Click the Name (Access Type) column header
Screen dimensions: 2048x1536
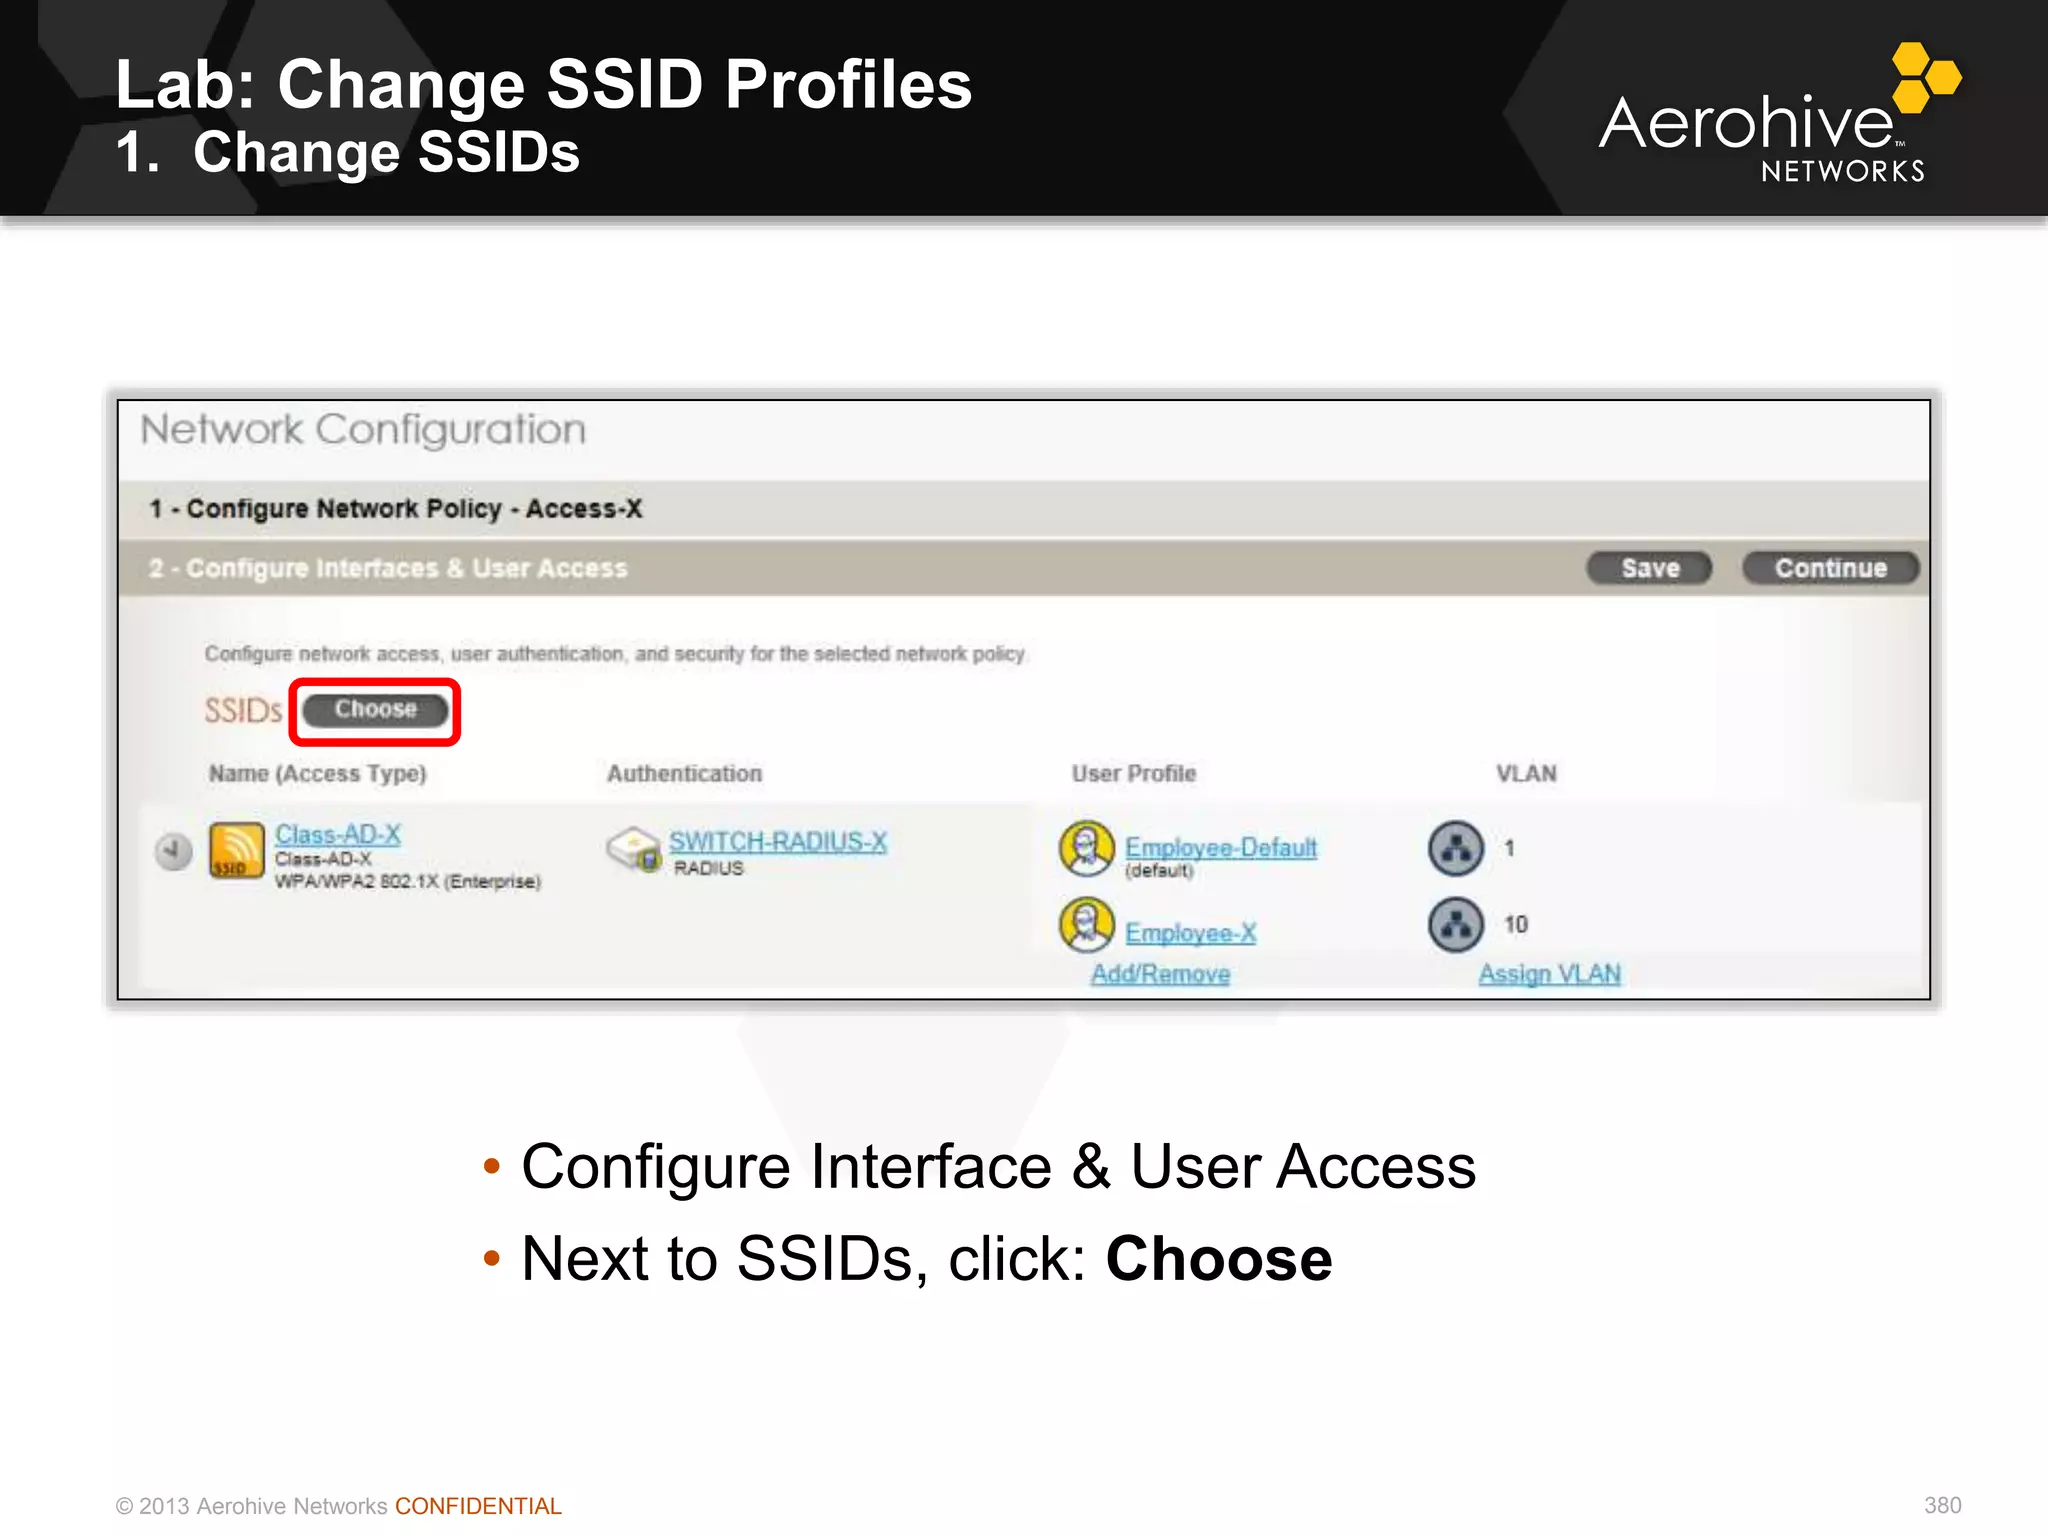click(x=317, y=773)
